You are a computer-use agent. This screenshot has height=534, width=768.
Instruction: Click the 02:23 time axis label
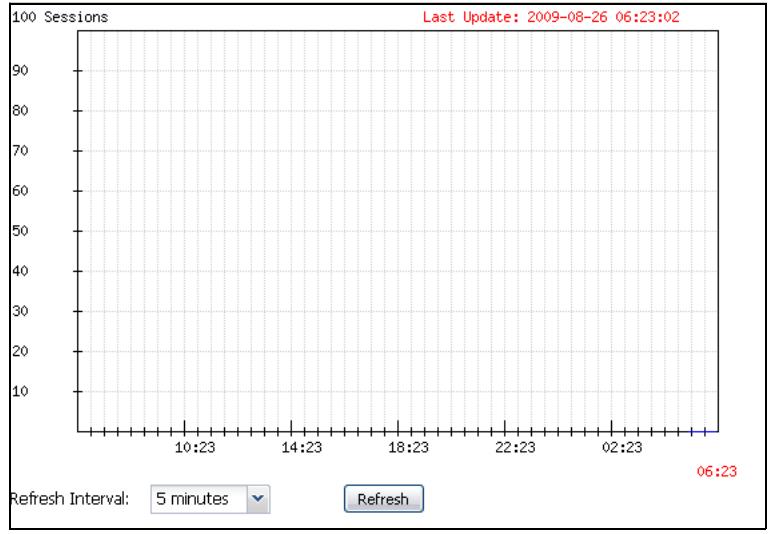[622, 448]
